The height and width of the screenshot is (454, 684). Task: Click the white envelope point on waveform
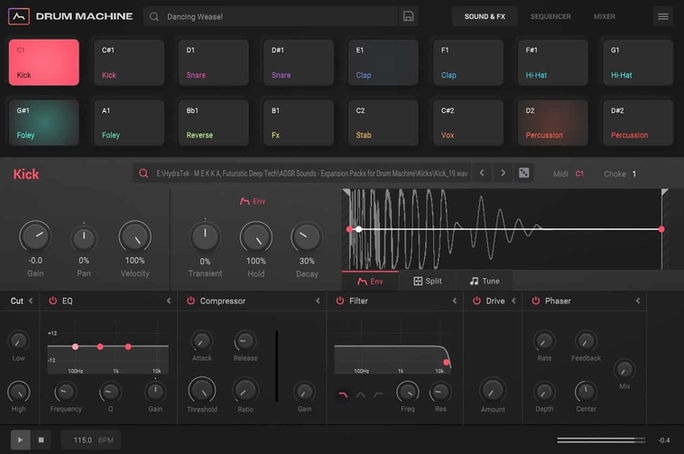coord(359,229)
